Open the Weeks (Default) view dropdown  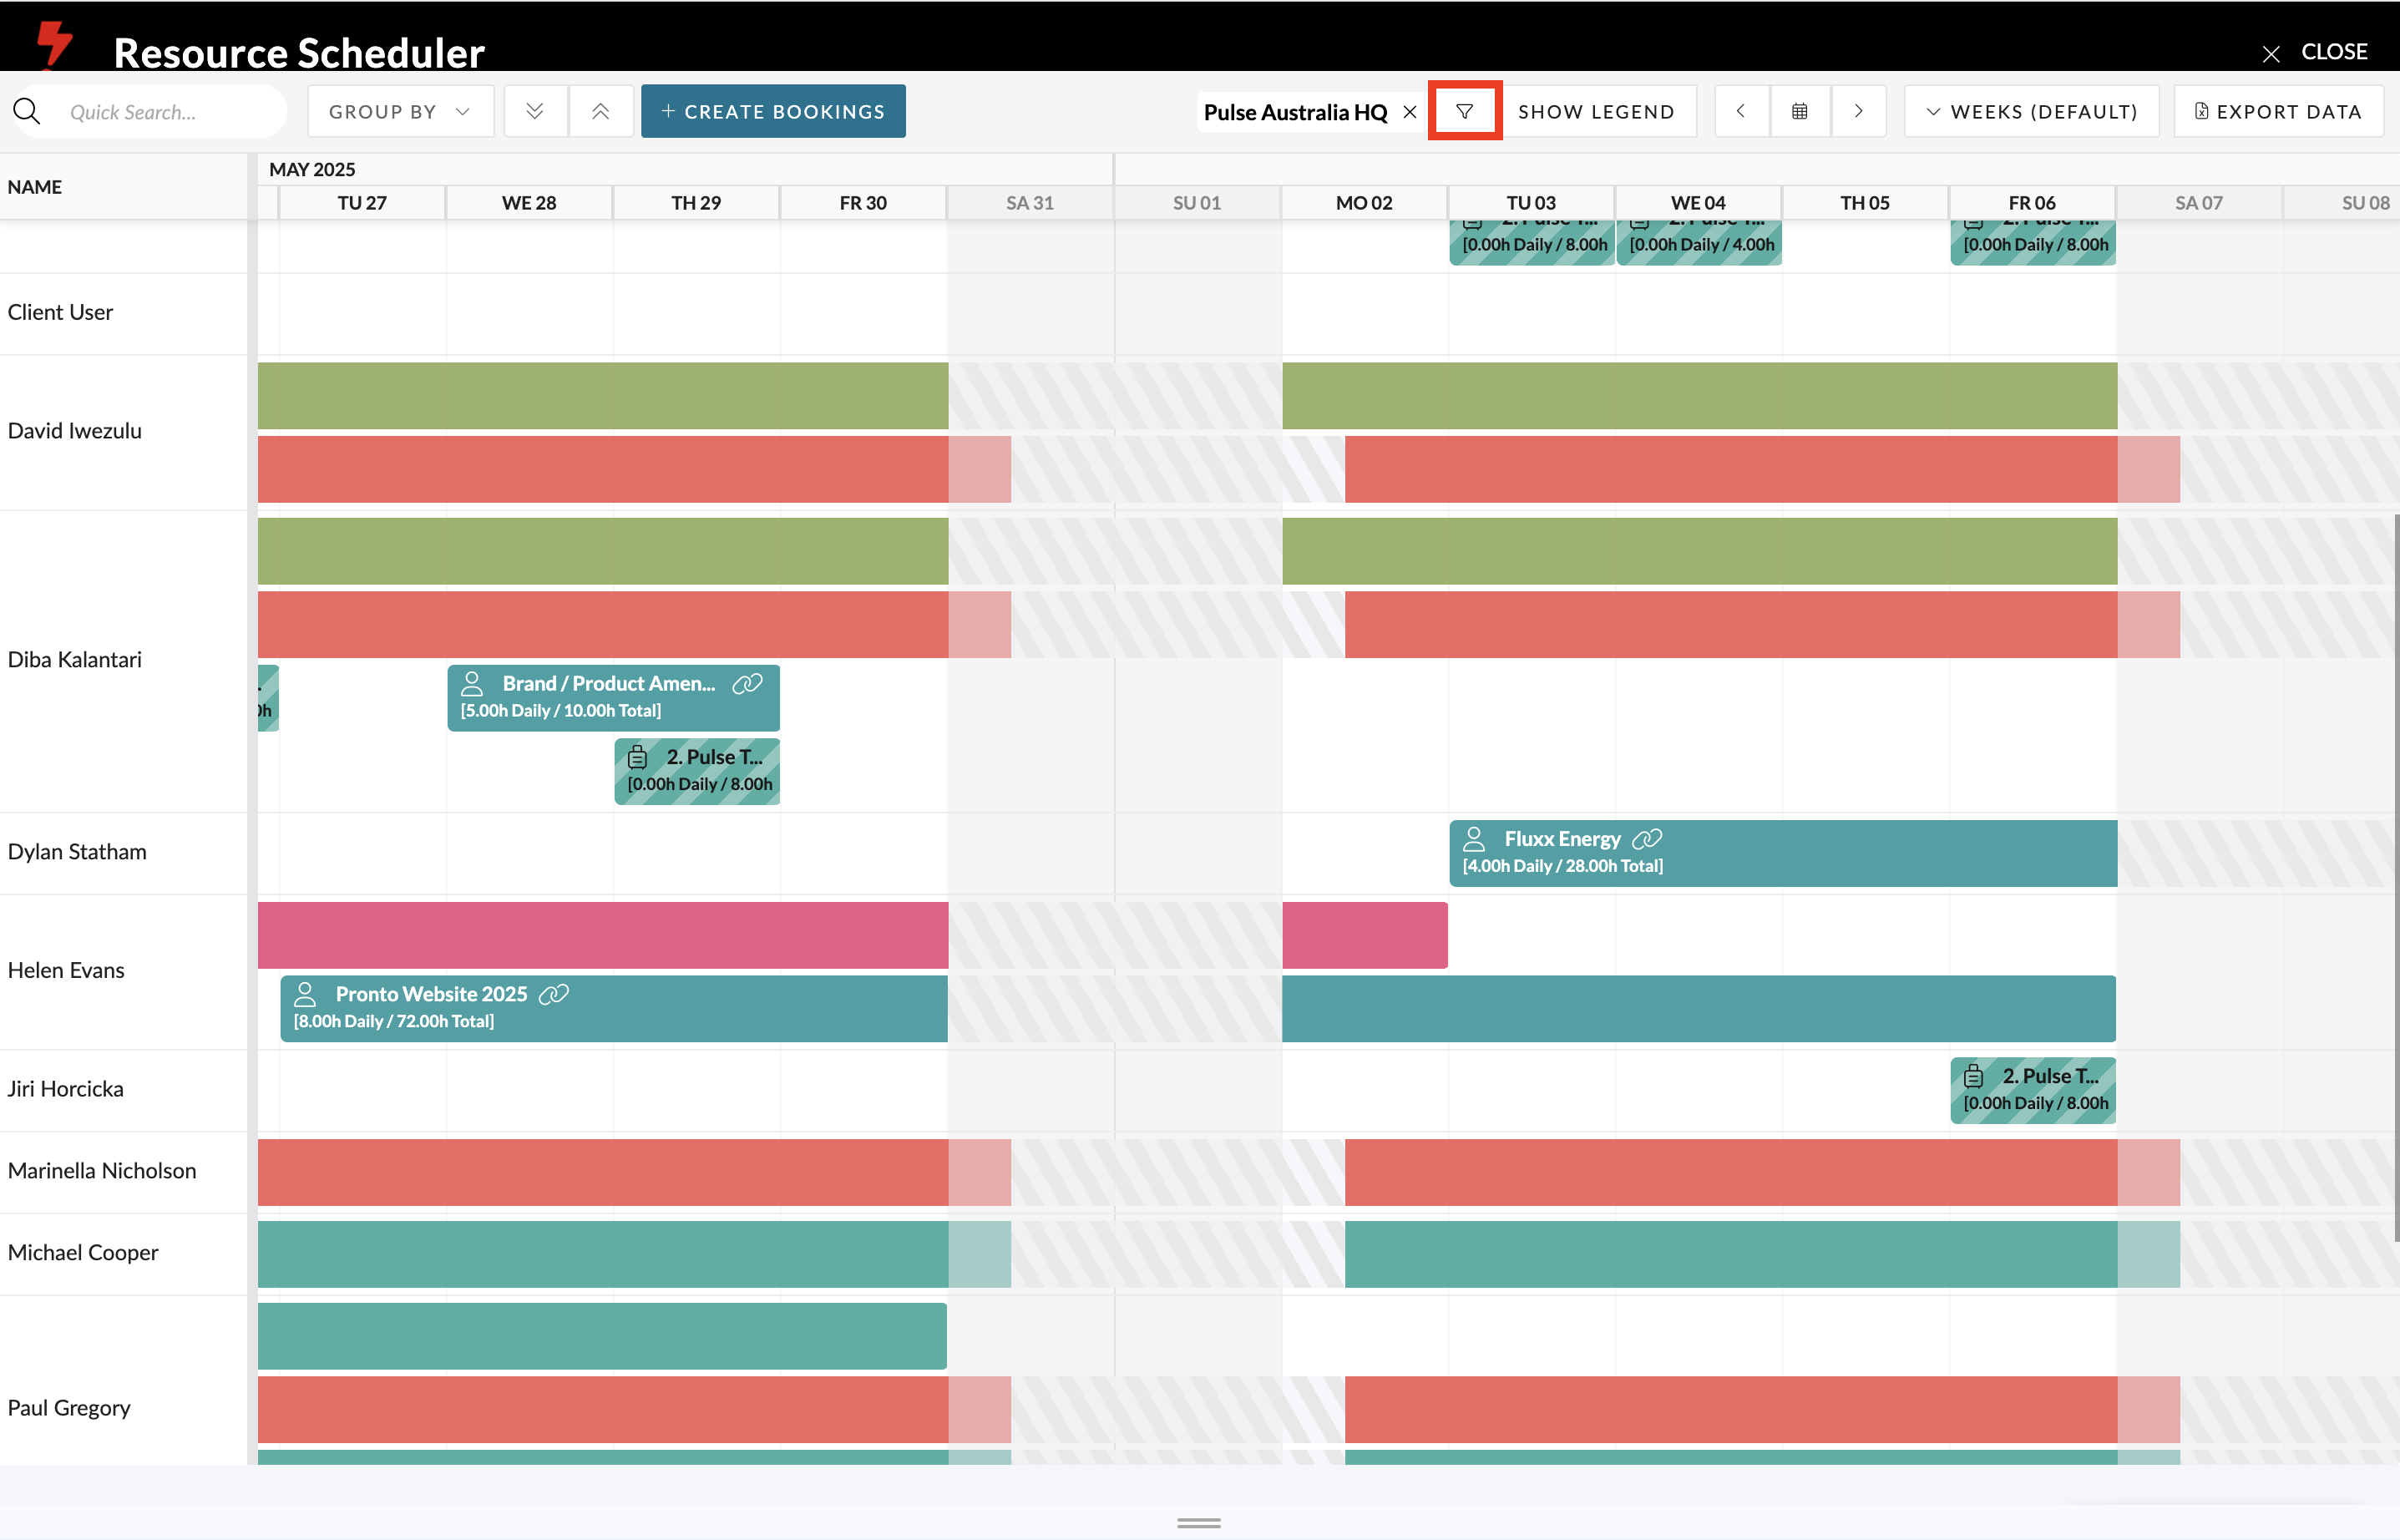click(x=2031, y=111)
